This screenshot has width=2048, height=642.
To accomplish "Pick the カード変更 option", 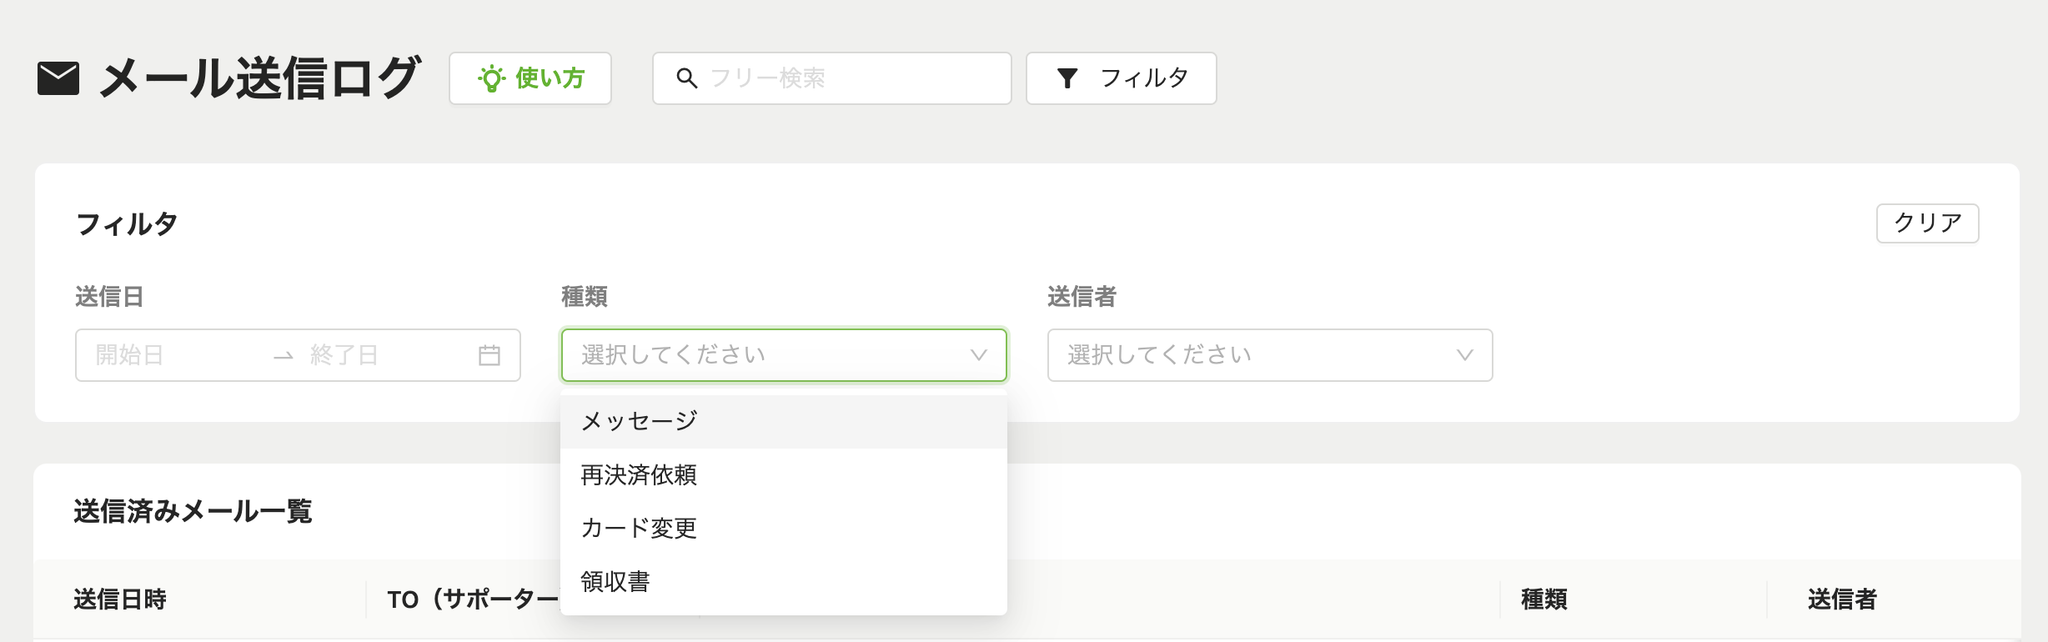I will (784, 528).
